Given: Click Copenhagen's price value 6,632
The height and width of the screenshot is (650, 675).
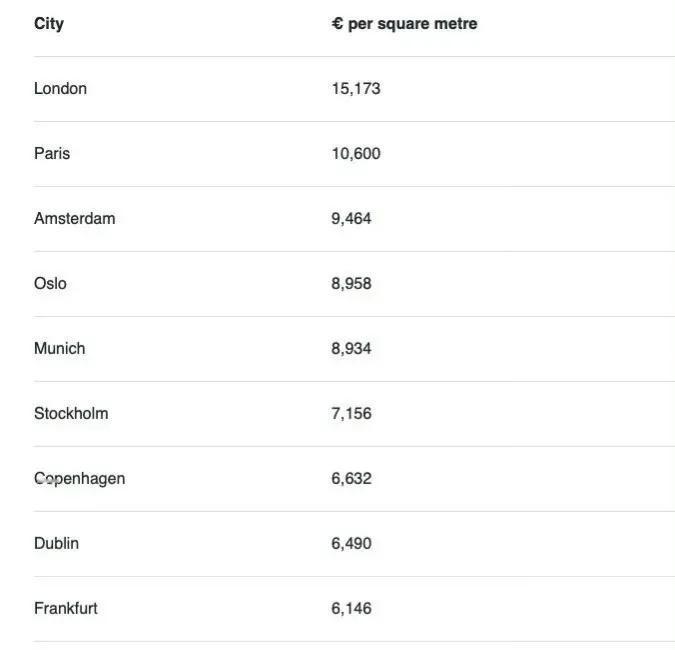Looking at the screenshot, I should (351, 479).
